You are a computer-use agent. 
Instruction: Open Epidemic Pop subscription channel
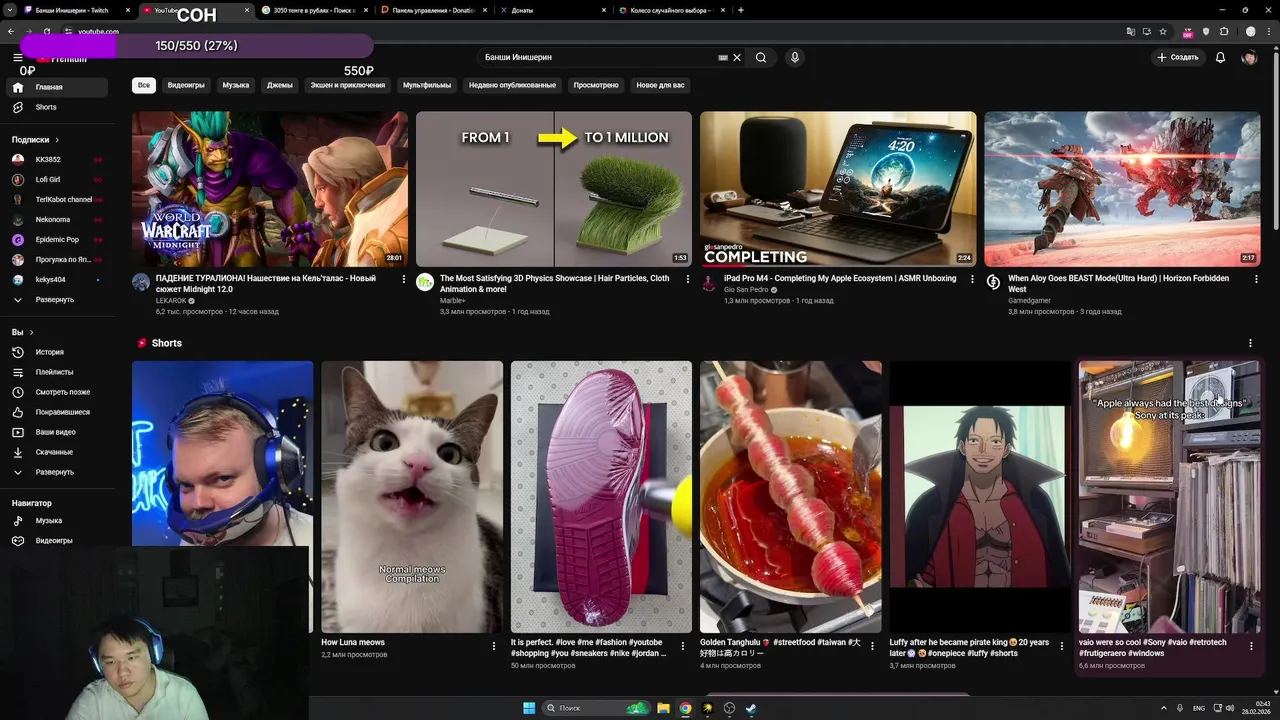click(x=58, y=240)
